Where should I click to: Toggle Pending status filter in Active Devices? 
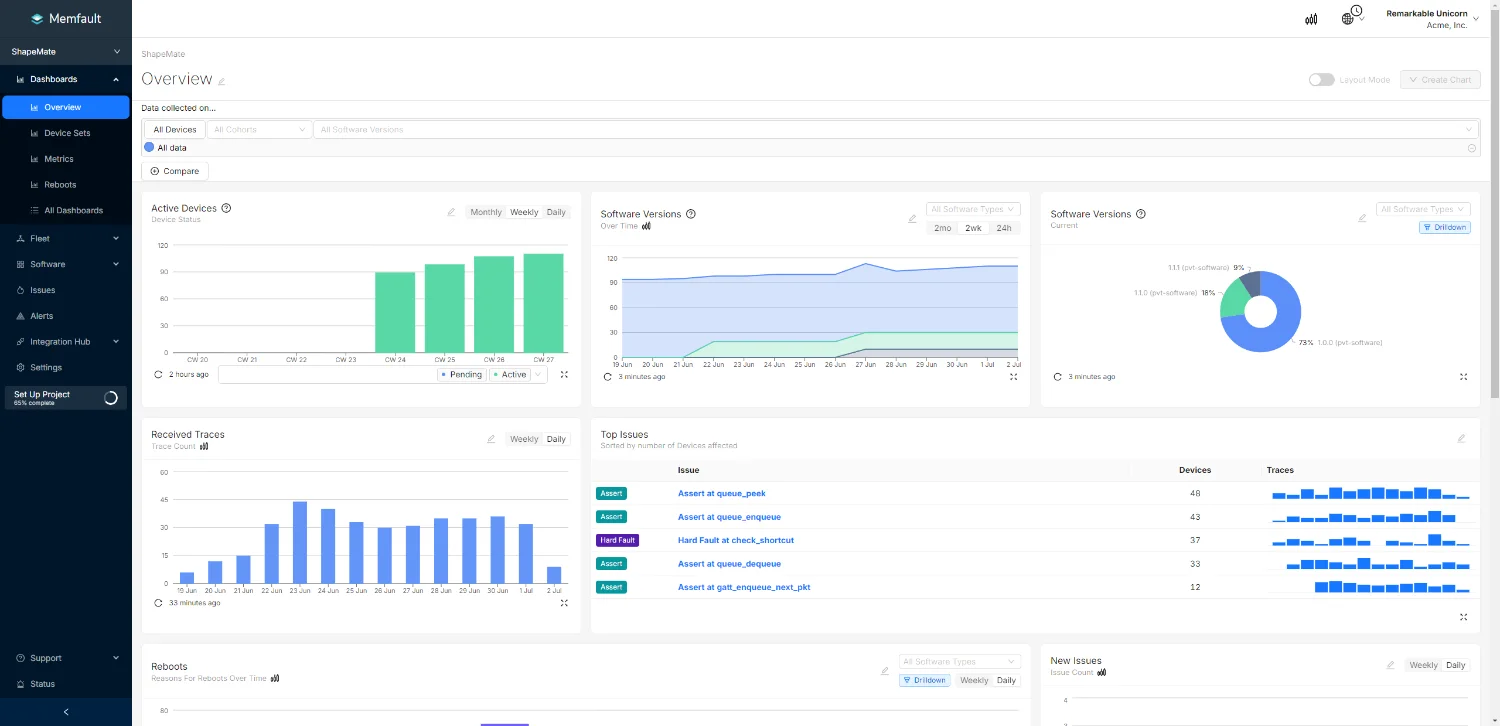tap(462, 375)
